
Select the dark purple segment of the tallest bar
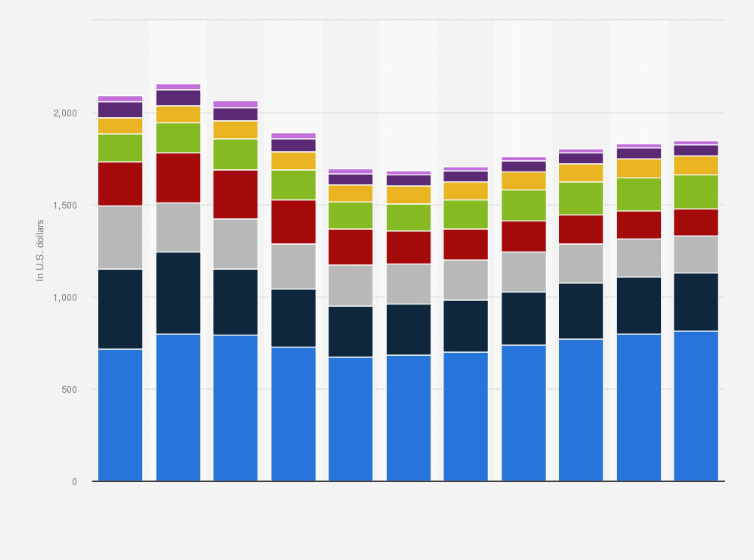[178, 98]
